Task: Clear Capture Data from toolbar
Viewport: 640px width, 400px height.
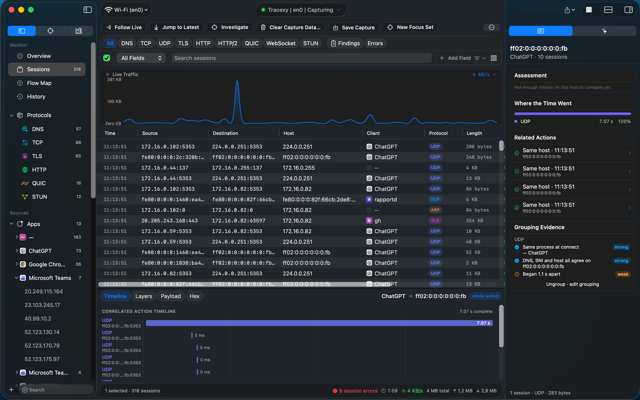Action: [290, 27]
